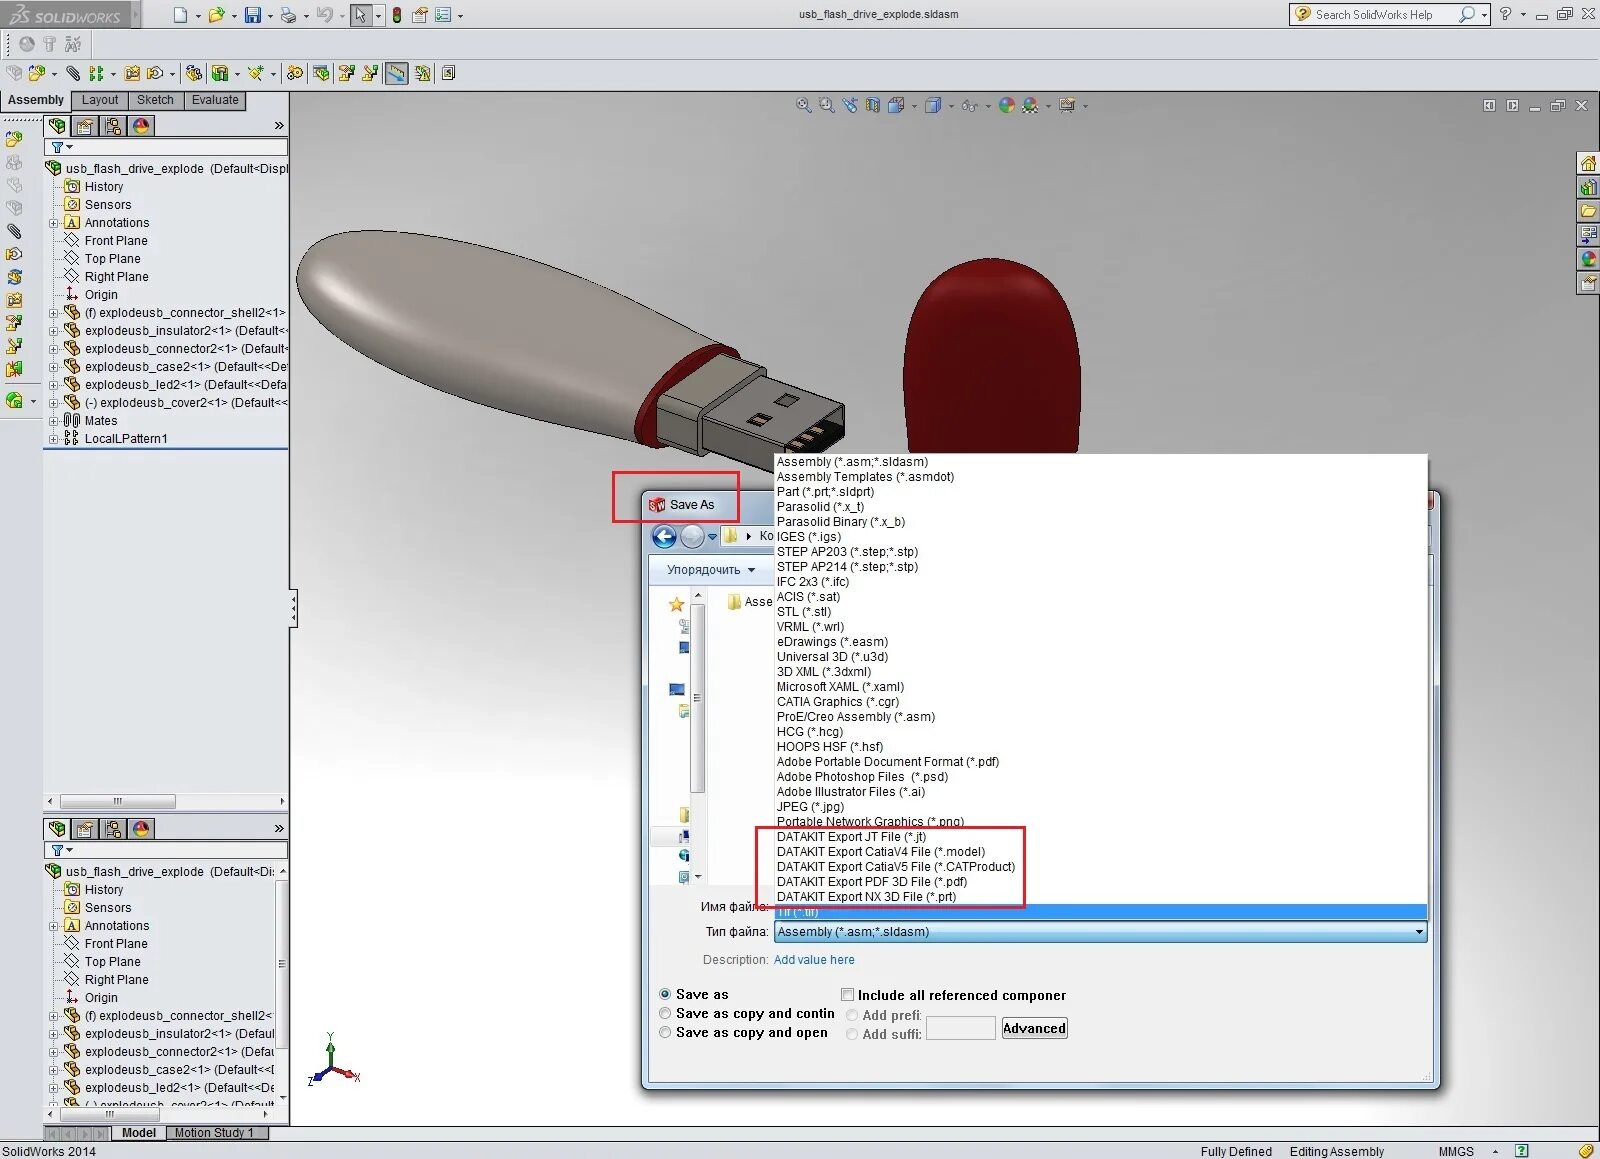The height and width of the screenshot is (1159, 1600).
Task: Switch to the Sketch tab
Action: pos(155,100)
